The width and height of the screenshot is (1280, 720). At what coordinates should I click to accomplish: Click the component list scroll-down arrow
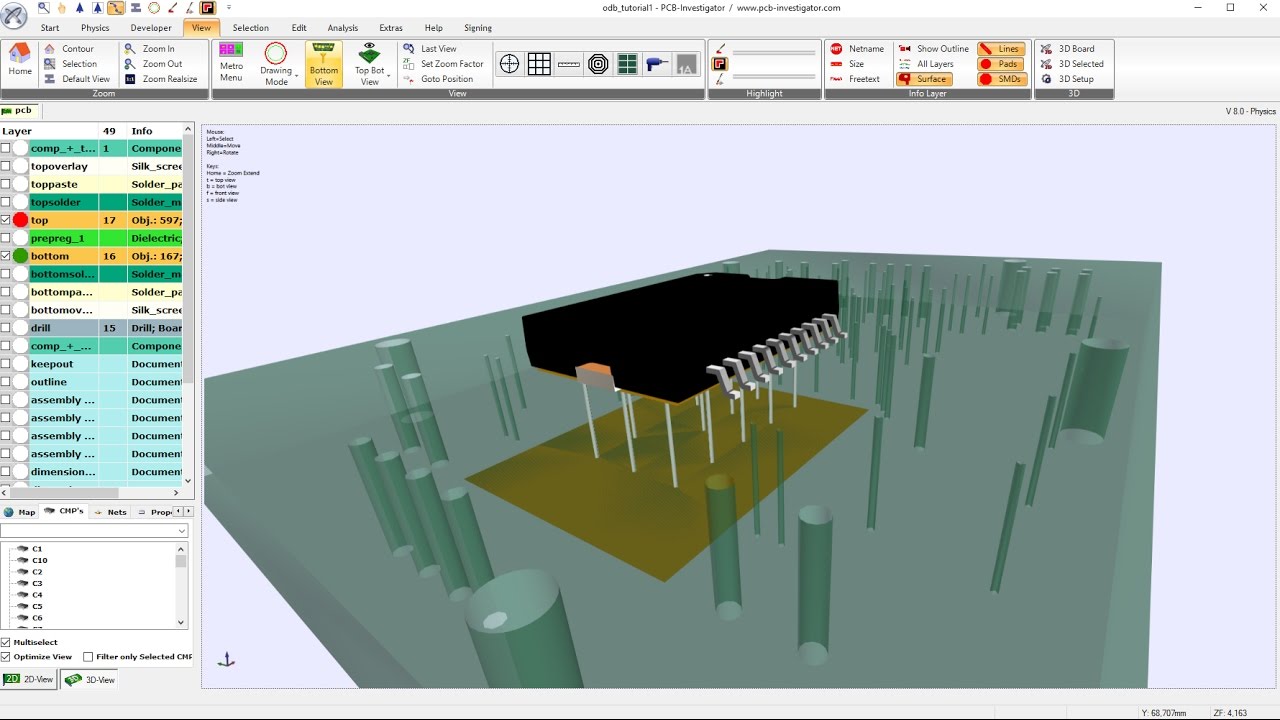point(181,622)
